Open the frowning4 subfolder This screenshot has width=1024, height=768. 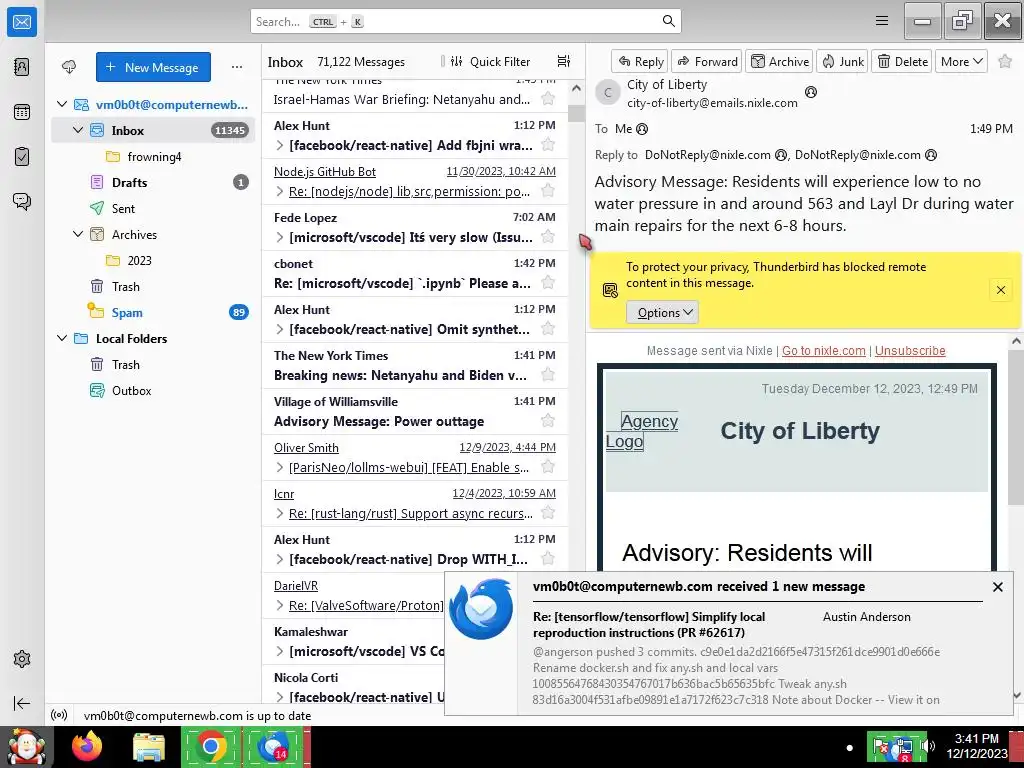(x=153, y=156)
